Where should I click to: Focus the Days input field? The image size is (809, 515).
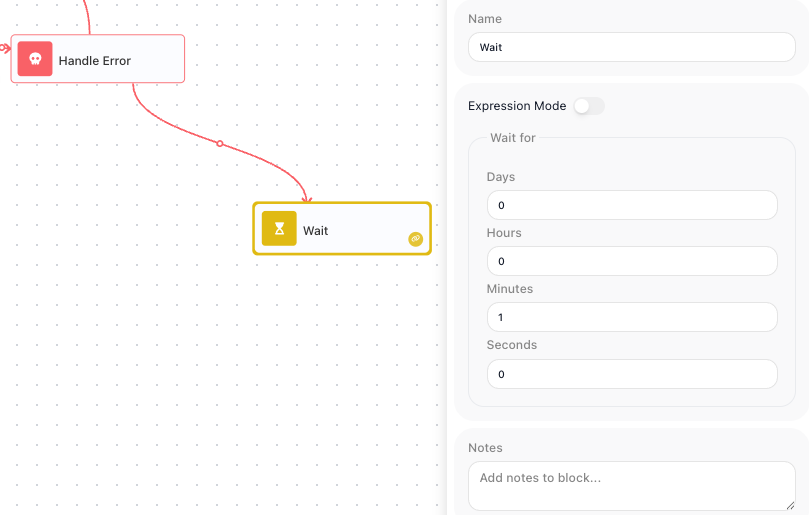pos(632,205)
